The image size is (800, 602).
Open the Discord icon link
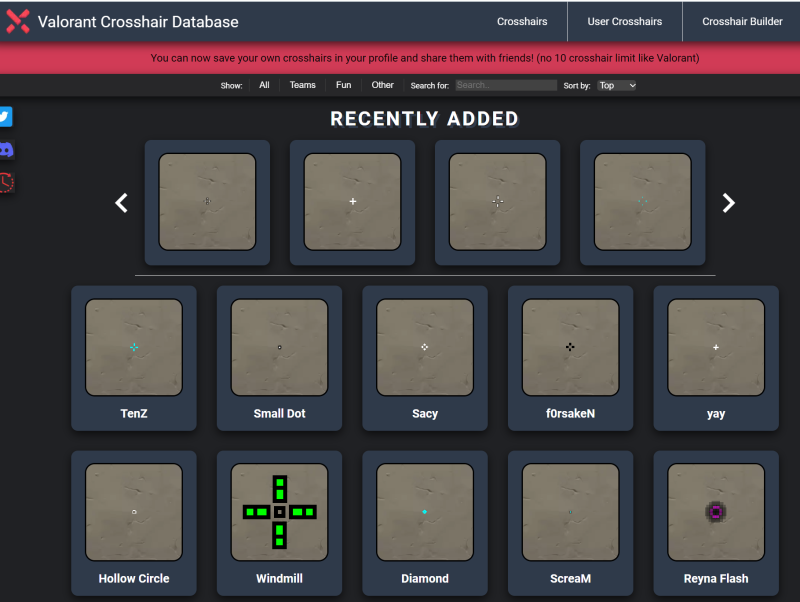(x=6, y=150)
